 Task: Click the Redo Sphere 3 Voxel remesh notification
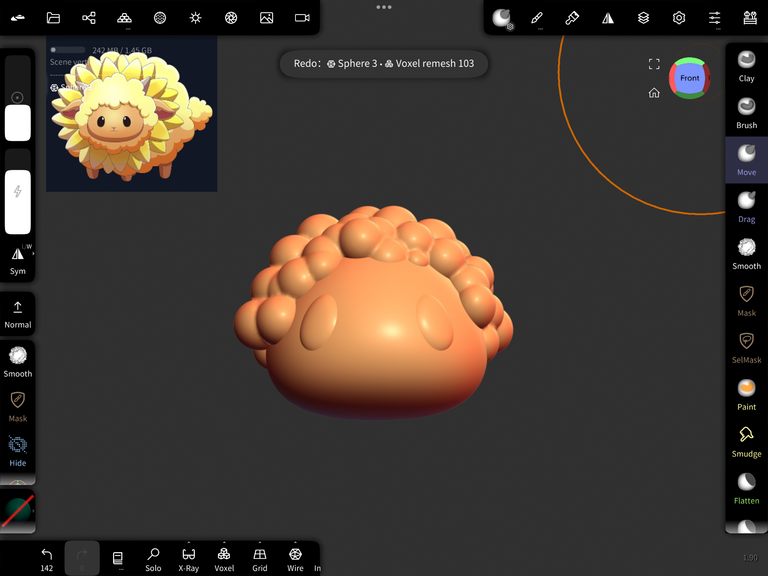point(384,64)
